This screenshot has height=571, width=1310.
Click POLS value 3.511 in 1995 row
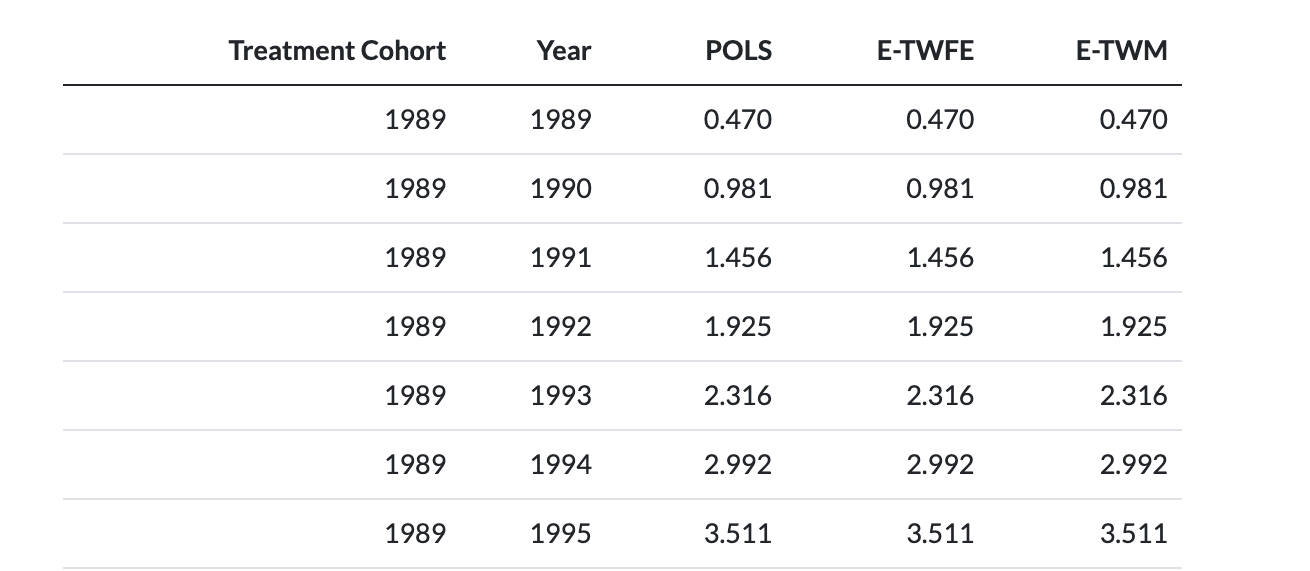point(738,534)
